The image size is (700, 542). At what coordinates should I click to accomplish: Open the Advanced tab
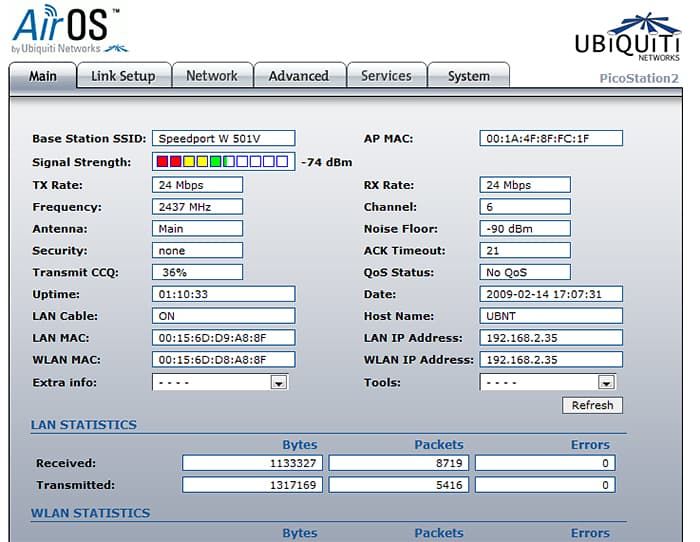[x=298, y=76]
